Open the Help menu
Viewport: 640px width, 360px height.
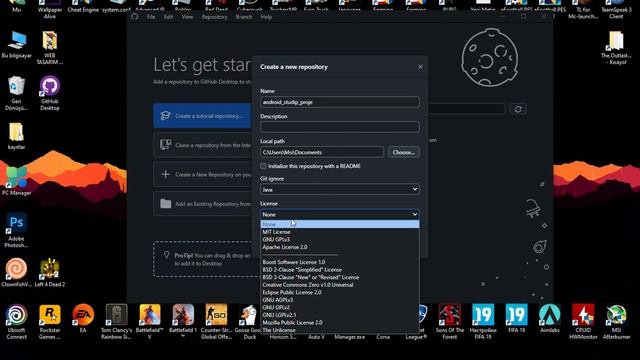click(266, 17)
